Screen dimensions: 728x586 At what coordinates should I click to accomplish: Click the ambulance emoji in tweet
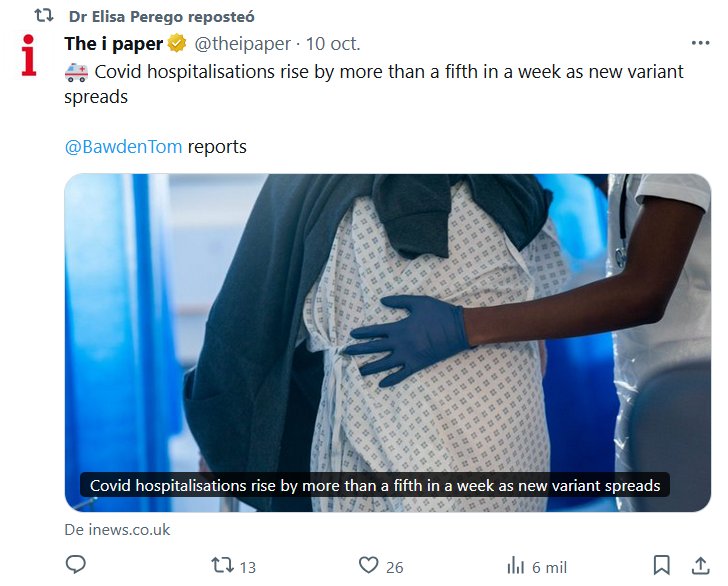click(x=76, y=73)
